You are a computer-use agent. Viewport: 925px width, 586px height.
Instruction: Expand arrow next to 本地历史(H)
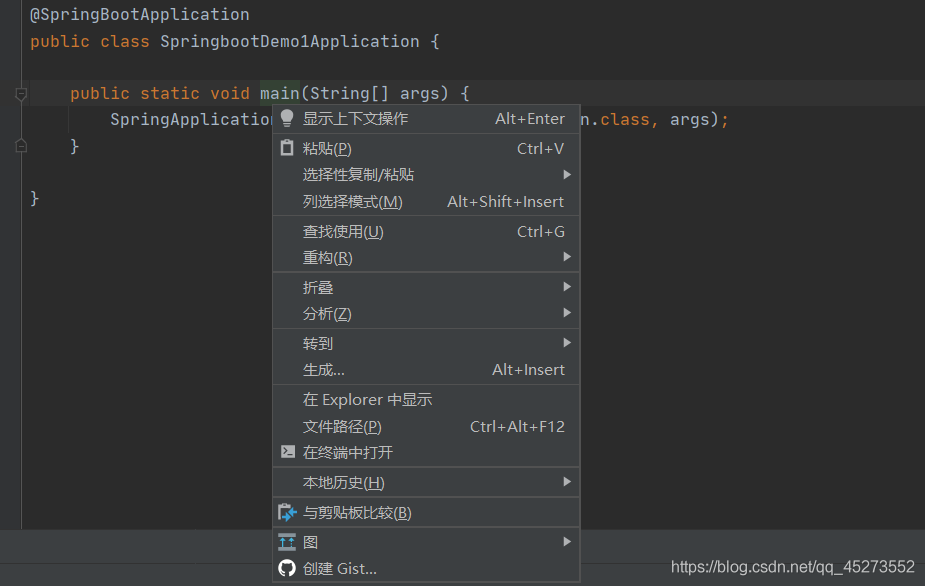[x=567, y=482]
